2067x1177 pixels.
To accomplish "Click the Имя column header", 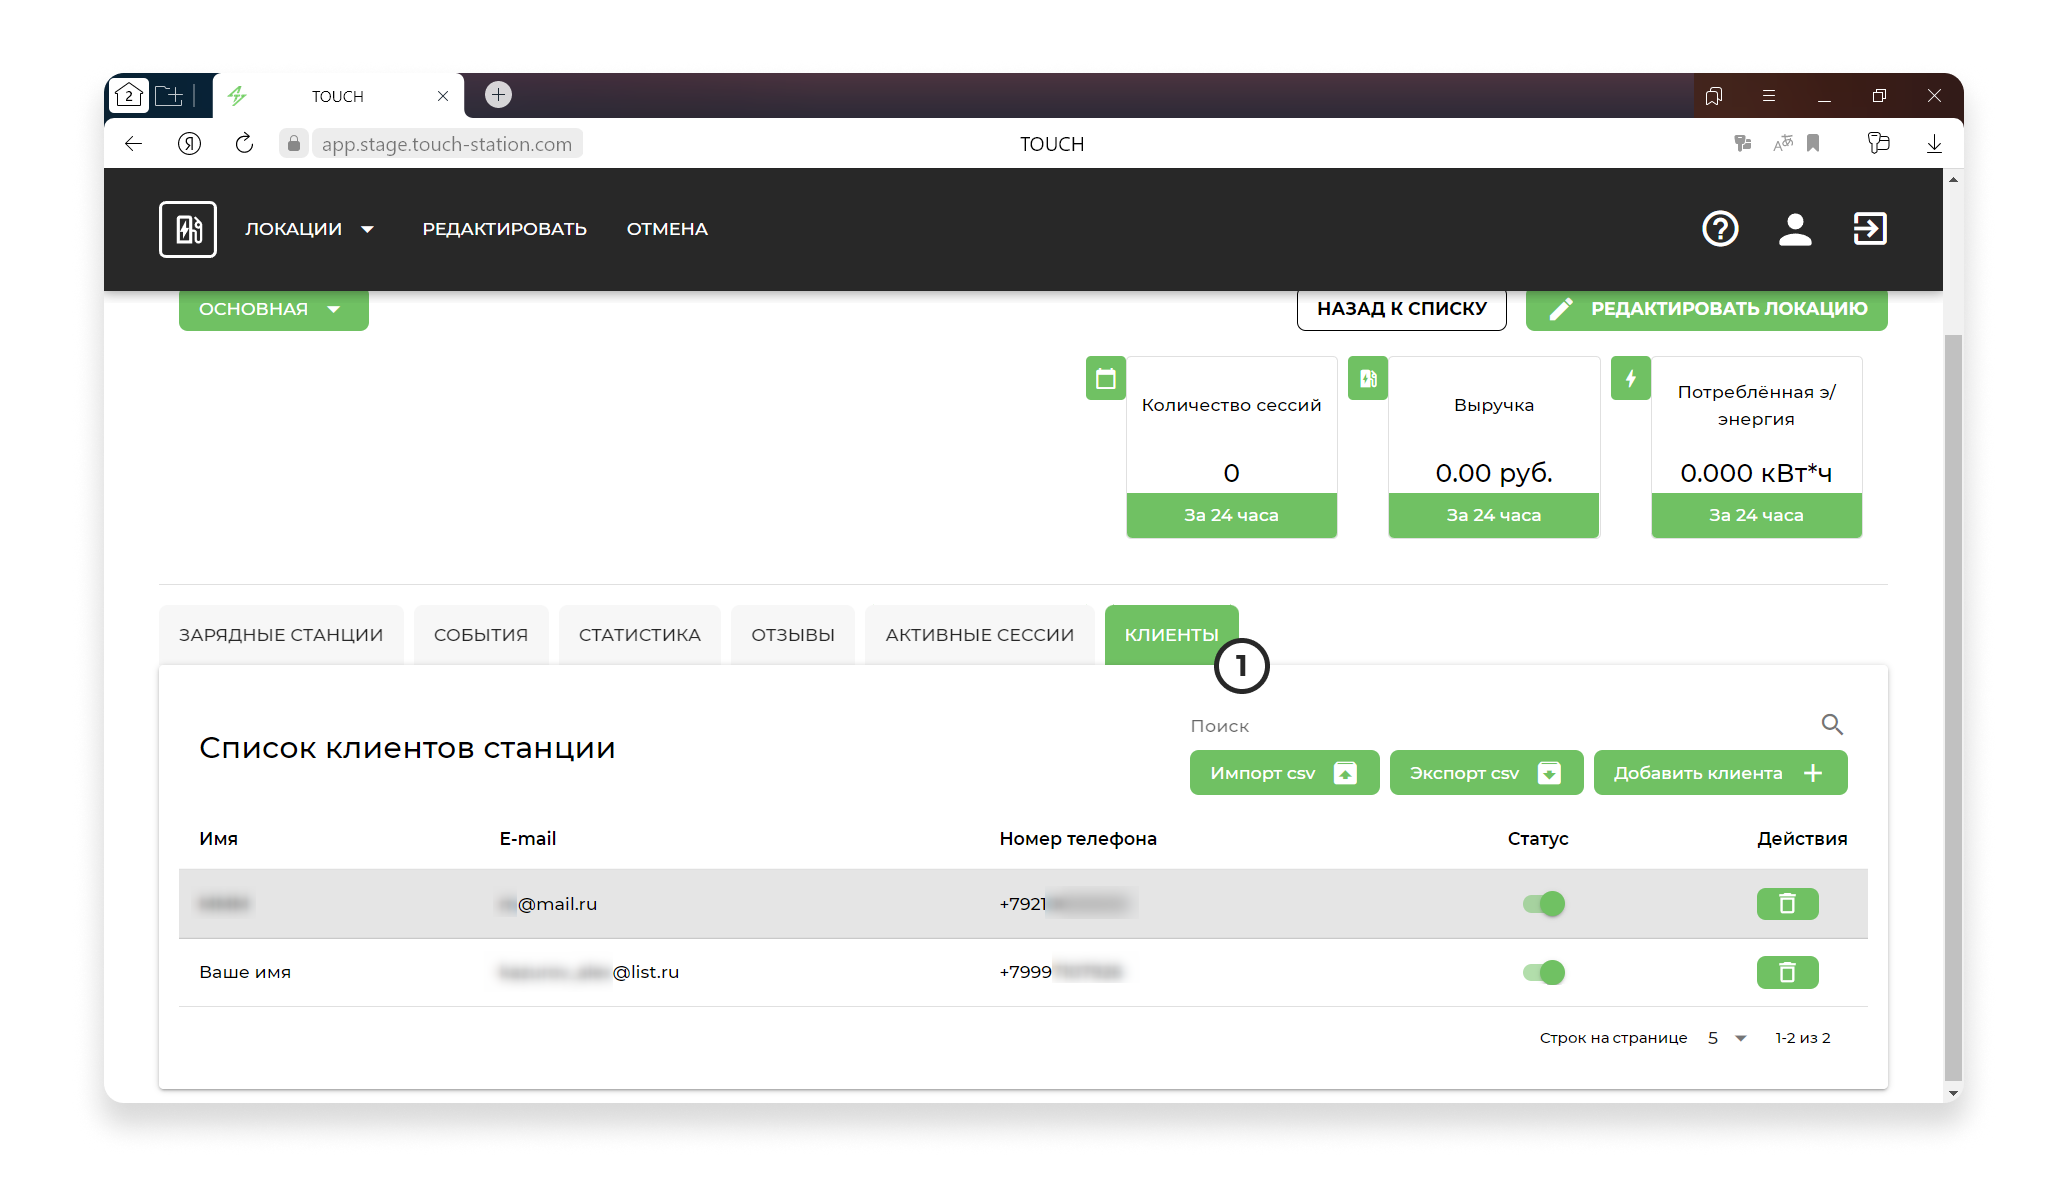I will (218, 839).
